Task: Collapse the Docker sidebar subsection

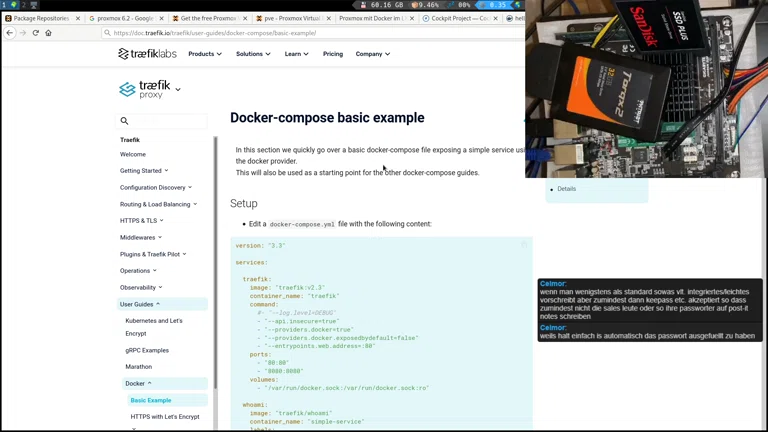Action: [x=138, y=383]
